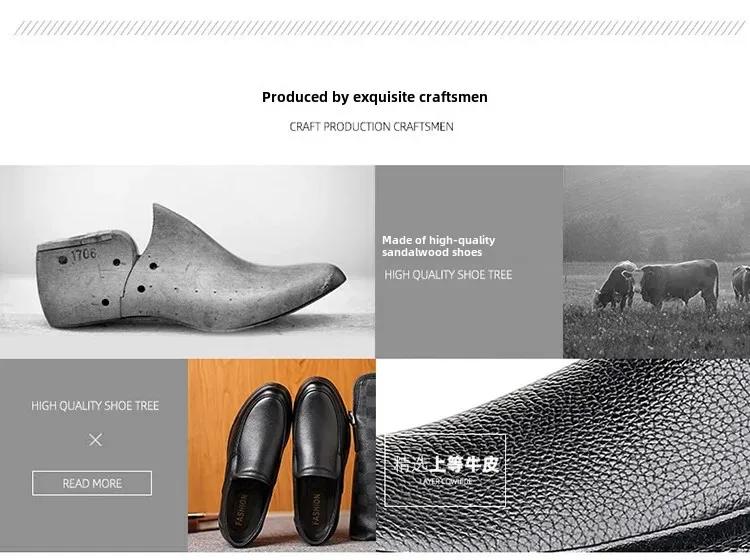Click the diagonal striped divider bar
750x560 pixels.
(x=379, y=28)
